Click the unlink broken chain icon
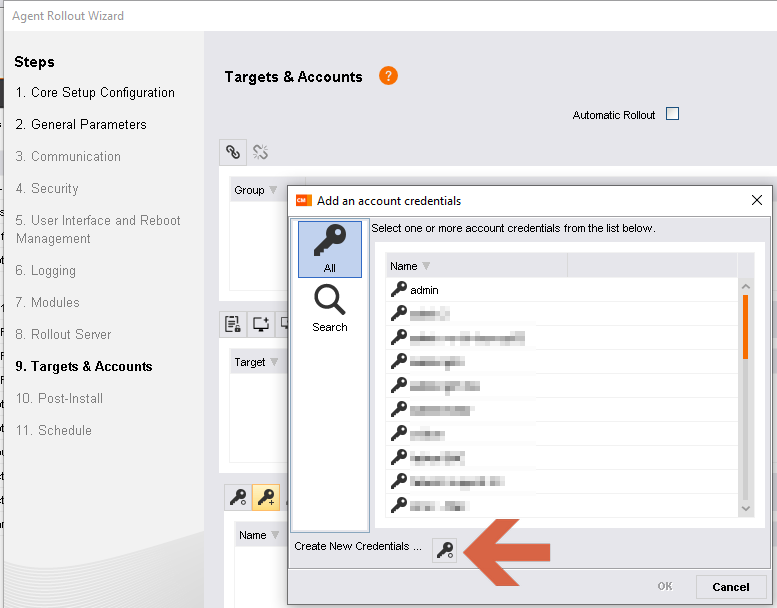Viewport: 777px width, 608px height. tap(260, 152)
